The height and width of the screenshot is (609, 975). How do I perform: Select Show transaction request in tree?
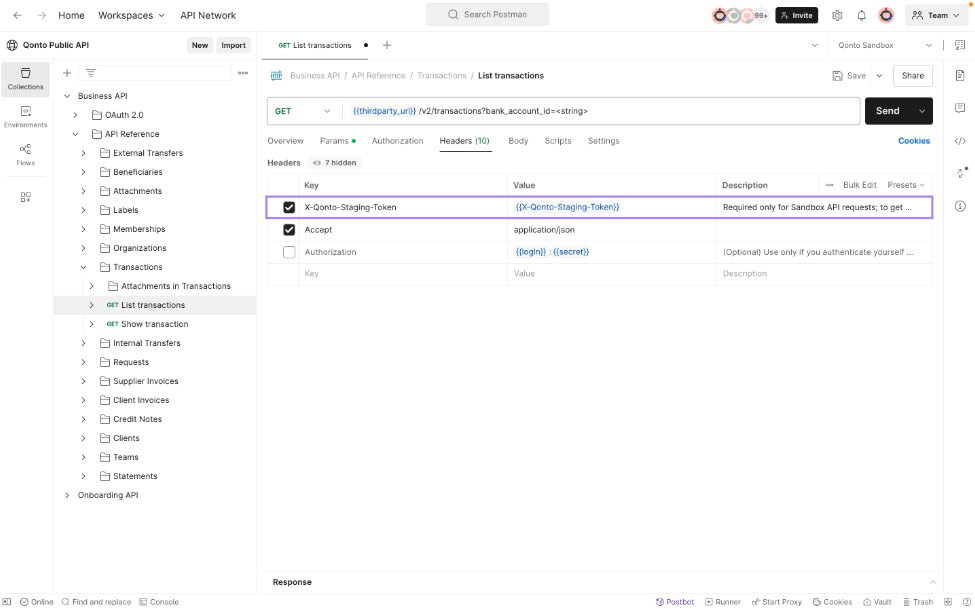pos(154,325)
